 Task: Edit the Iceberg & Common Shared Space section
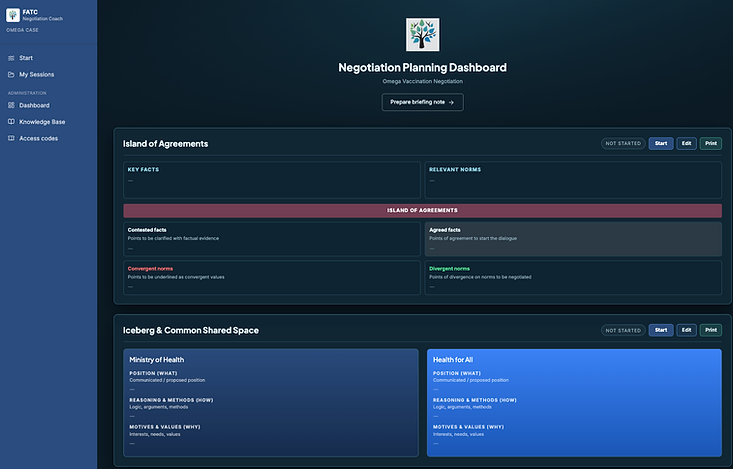pyautogui.click(x=686, y=330)
